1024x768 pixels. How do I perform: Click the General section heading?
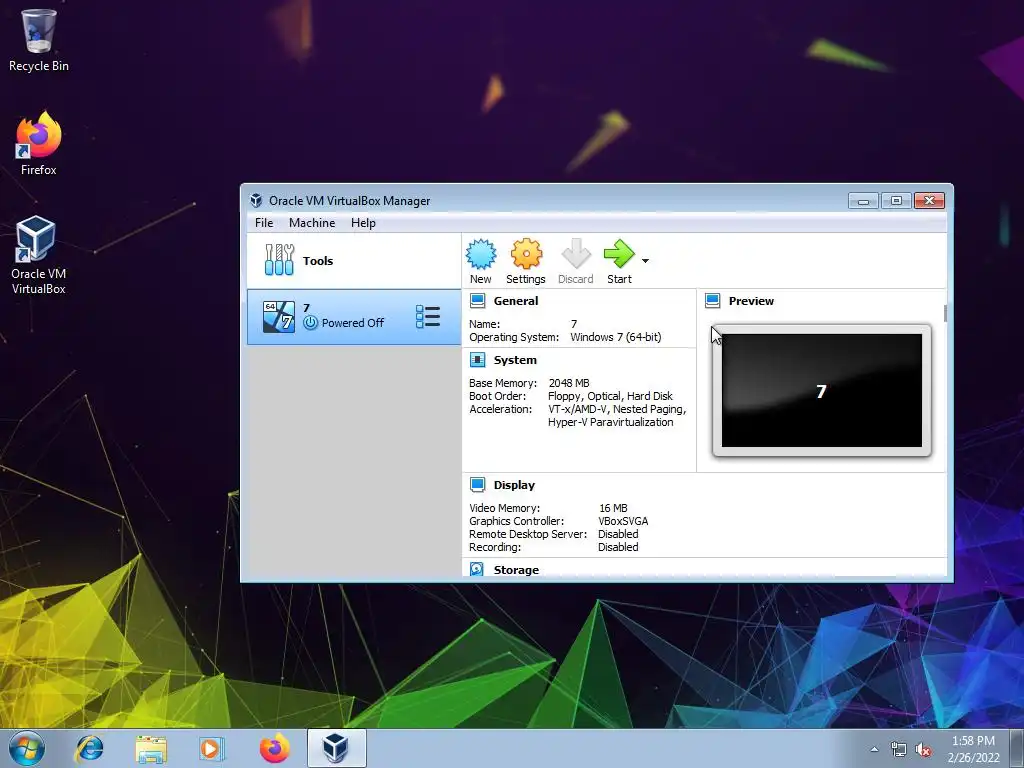[516, 301]
